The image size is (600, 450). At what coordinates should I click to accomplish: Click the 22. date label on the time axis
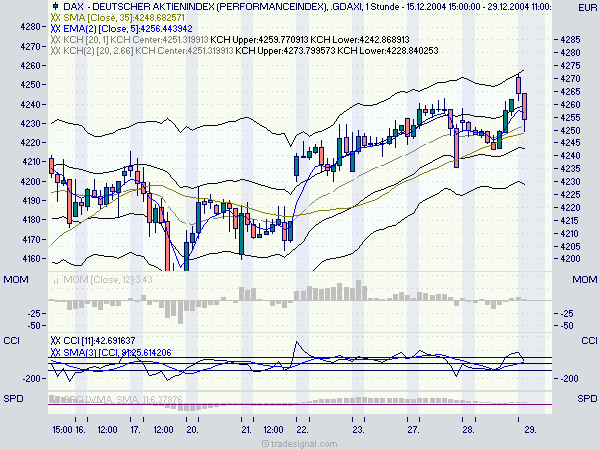[302, 430]
